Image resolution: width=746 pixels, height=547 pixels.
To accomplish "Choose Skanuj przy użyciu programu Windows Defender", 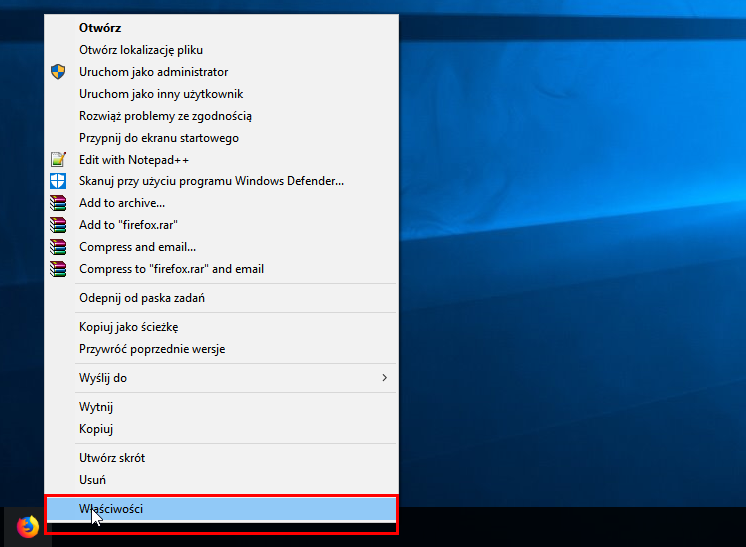I will pyautogui.click(x=221, y=181).
